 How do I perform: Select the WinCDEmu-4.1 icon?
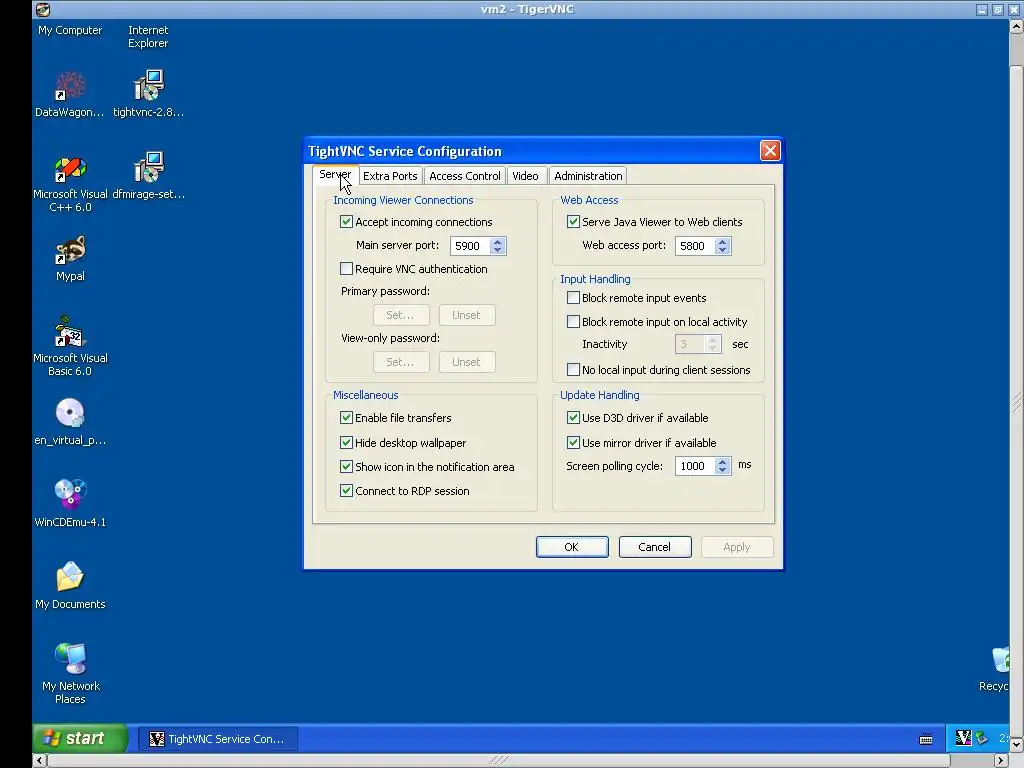coord(70,504)
